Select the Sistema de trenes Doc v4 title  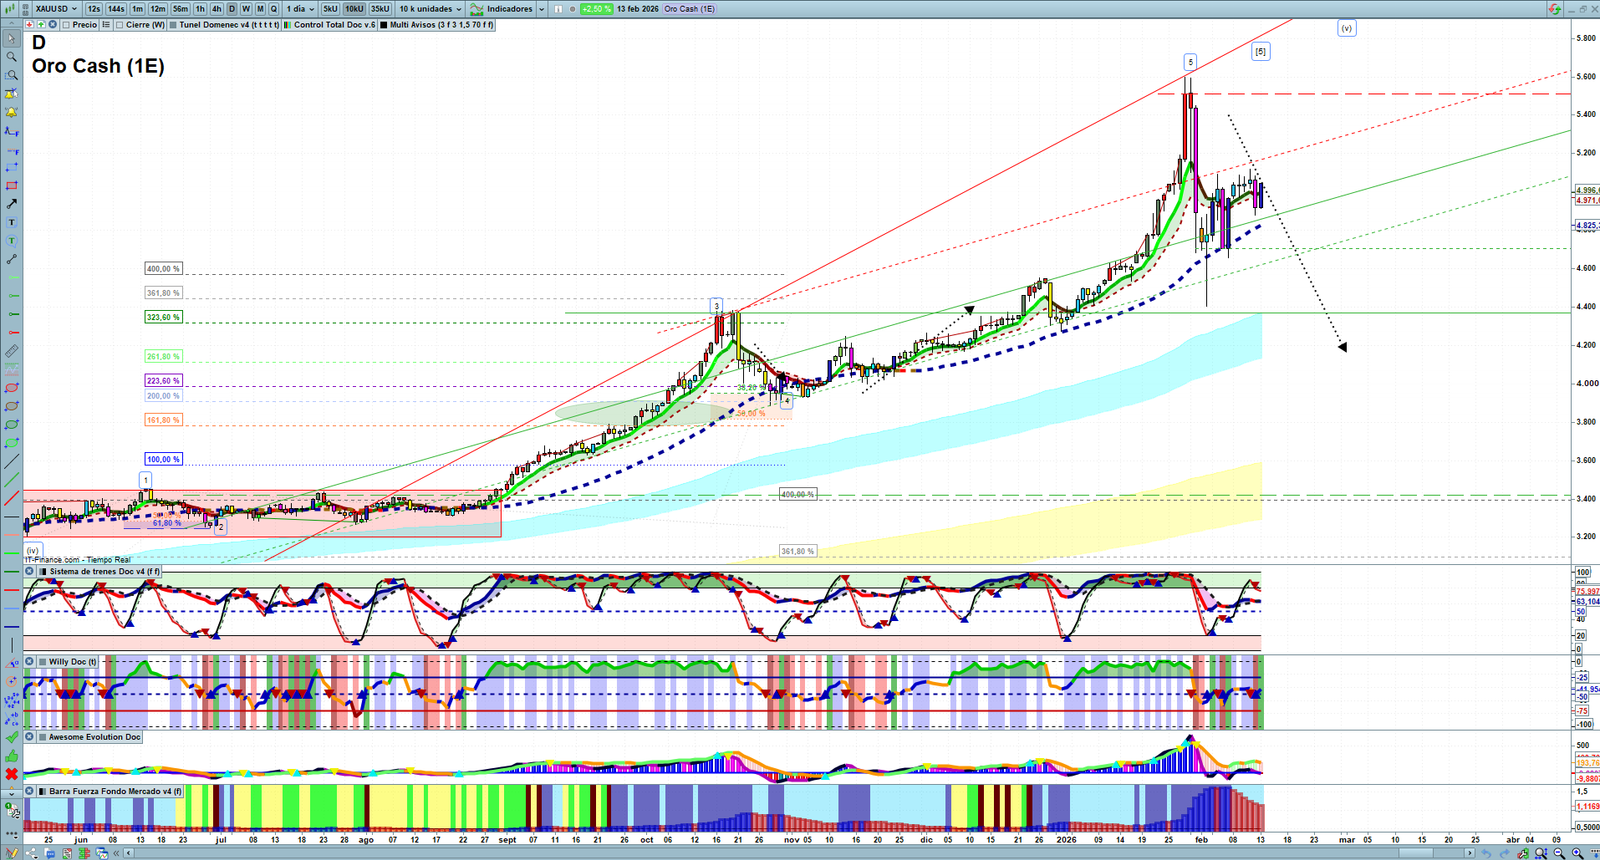point(105,572)
